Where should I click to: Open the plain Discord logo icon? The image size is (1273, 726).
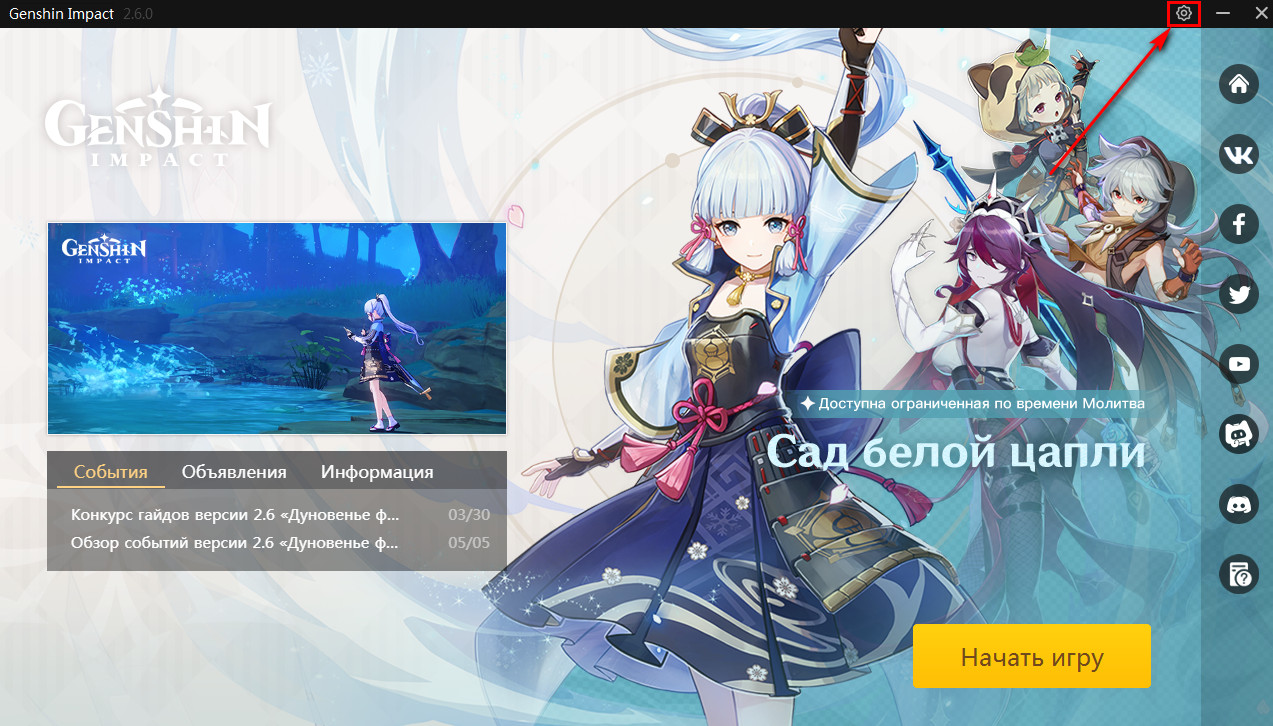click(x=1239, y=504)
